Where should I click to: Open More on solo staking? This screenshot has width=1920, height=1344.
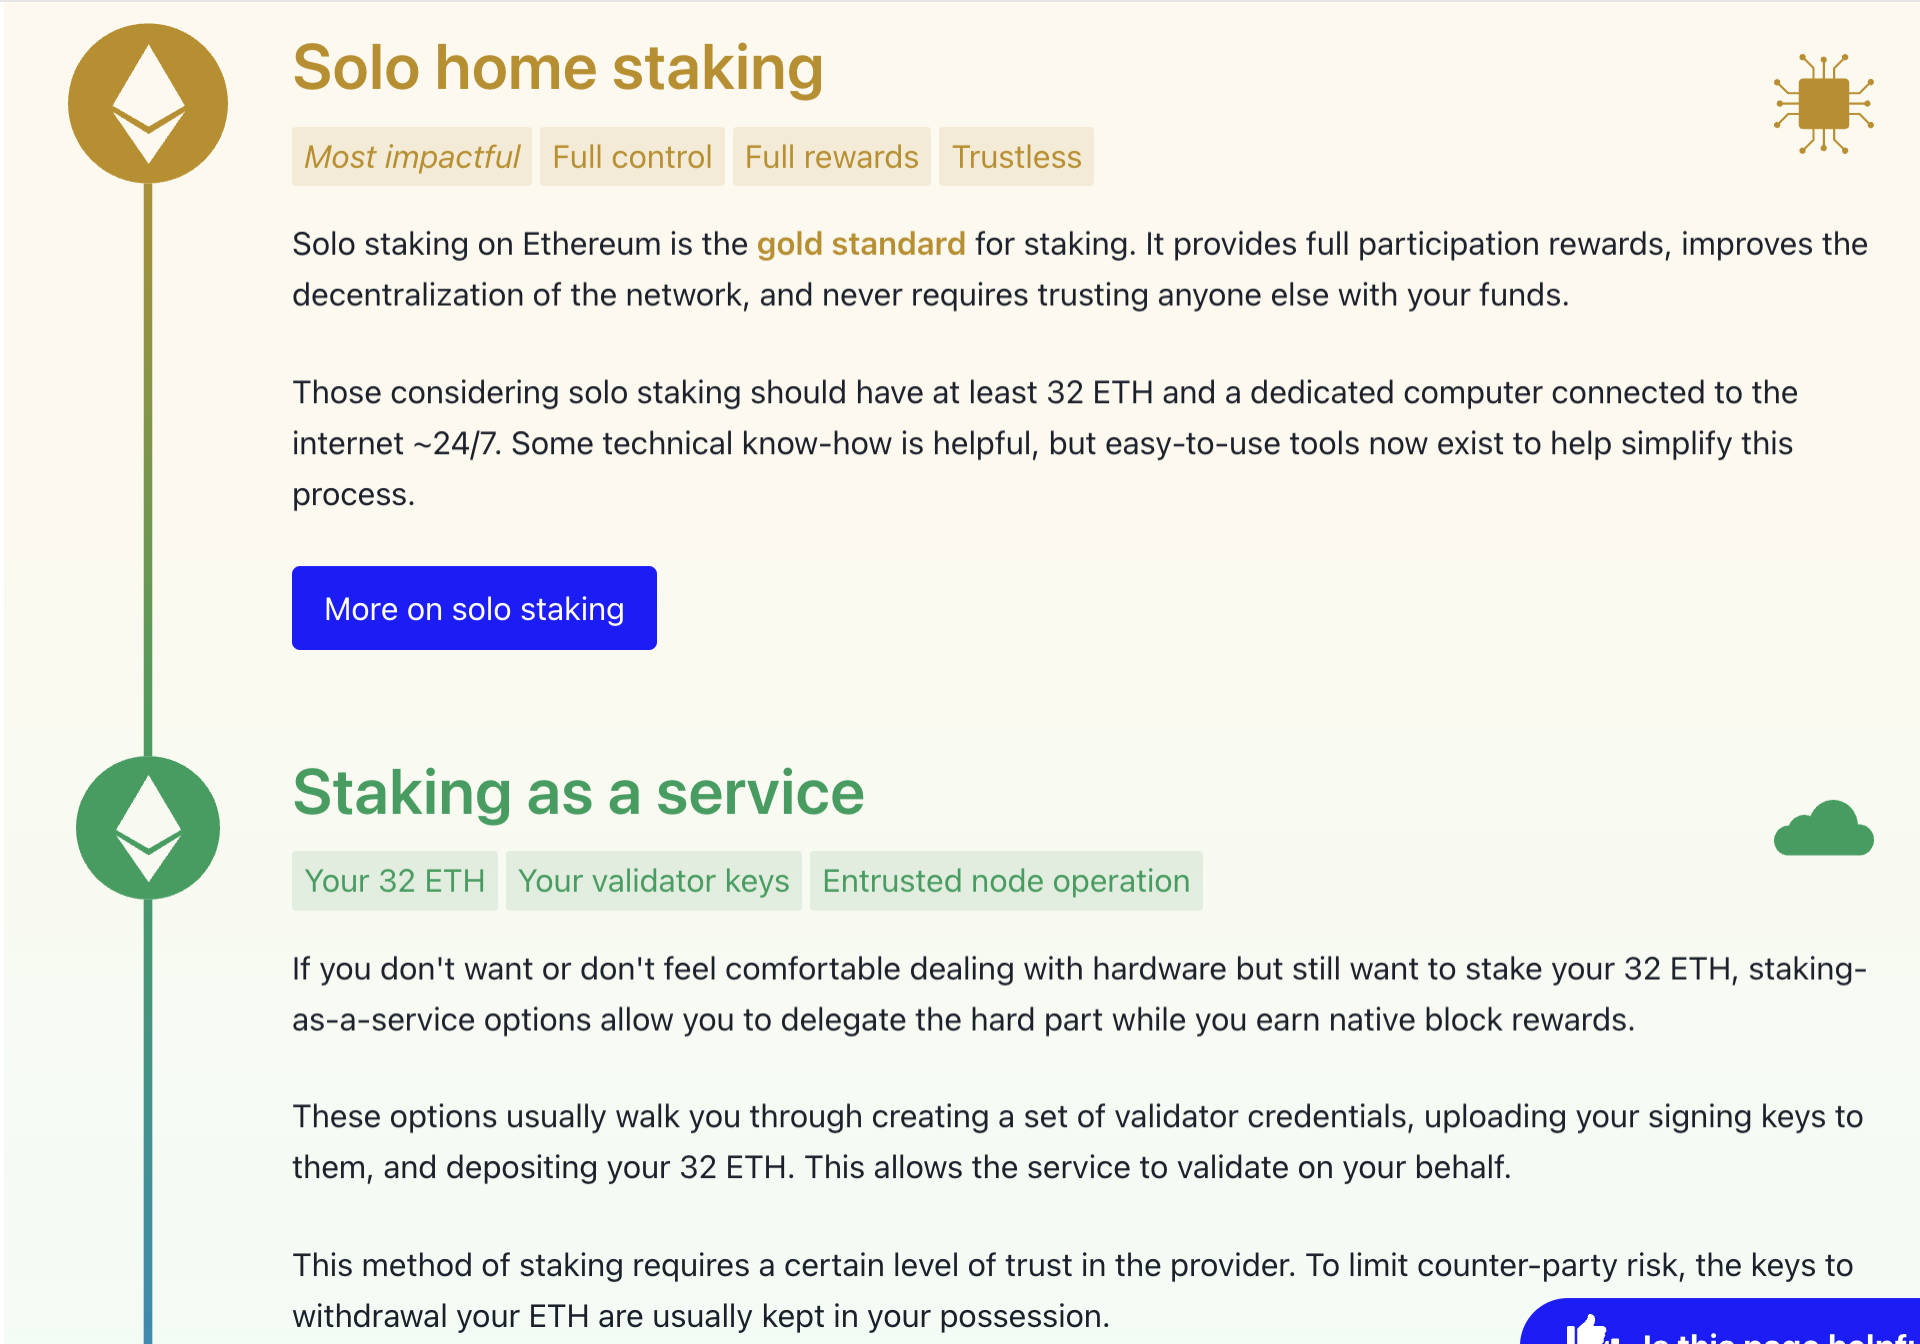(474, 608)
